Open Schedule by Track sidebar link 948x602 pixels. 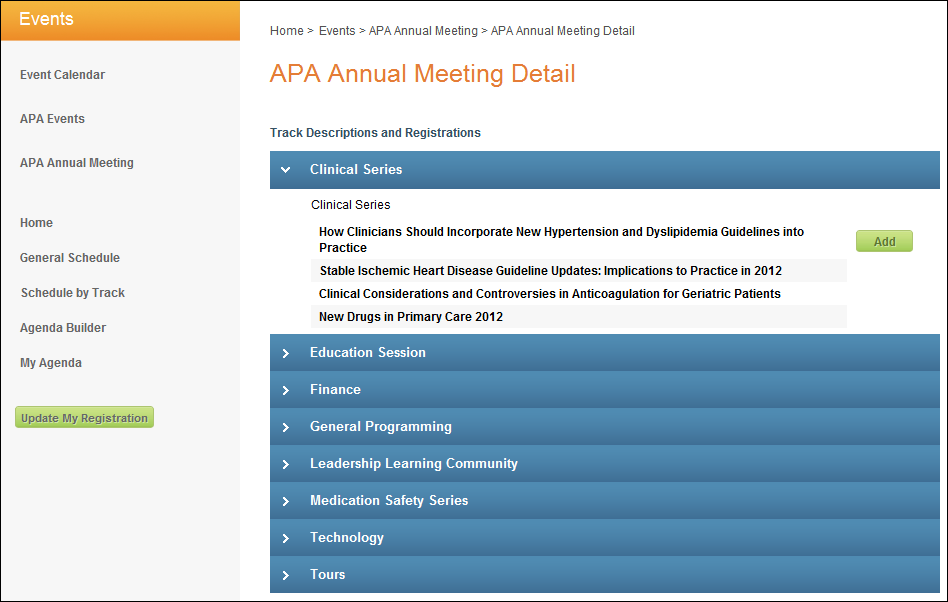pyautogui.click(x=73, y=293)
